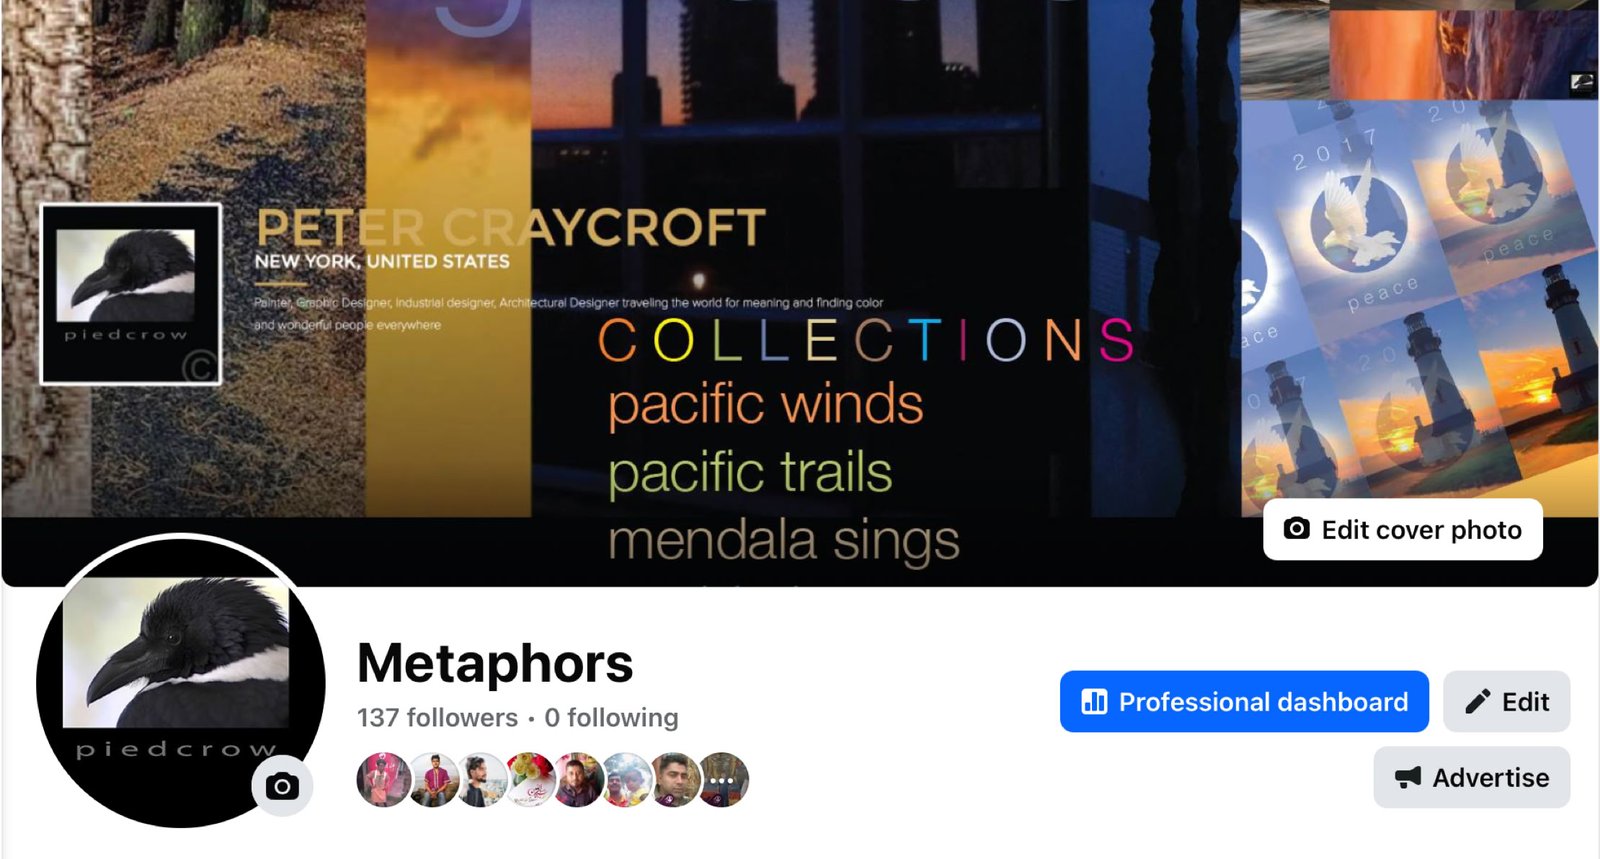Open the first follower avatar with pink background
The image size is (1600, 859).
[x=384, y=780]
